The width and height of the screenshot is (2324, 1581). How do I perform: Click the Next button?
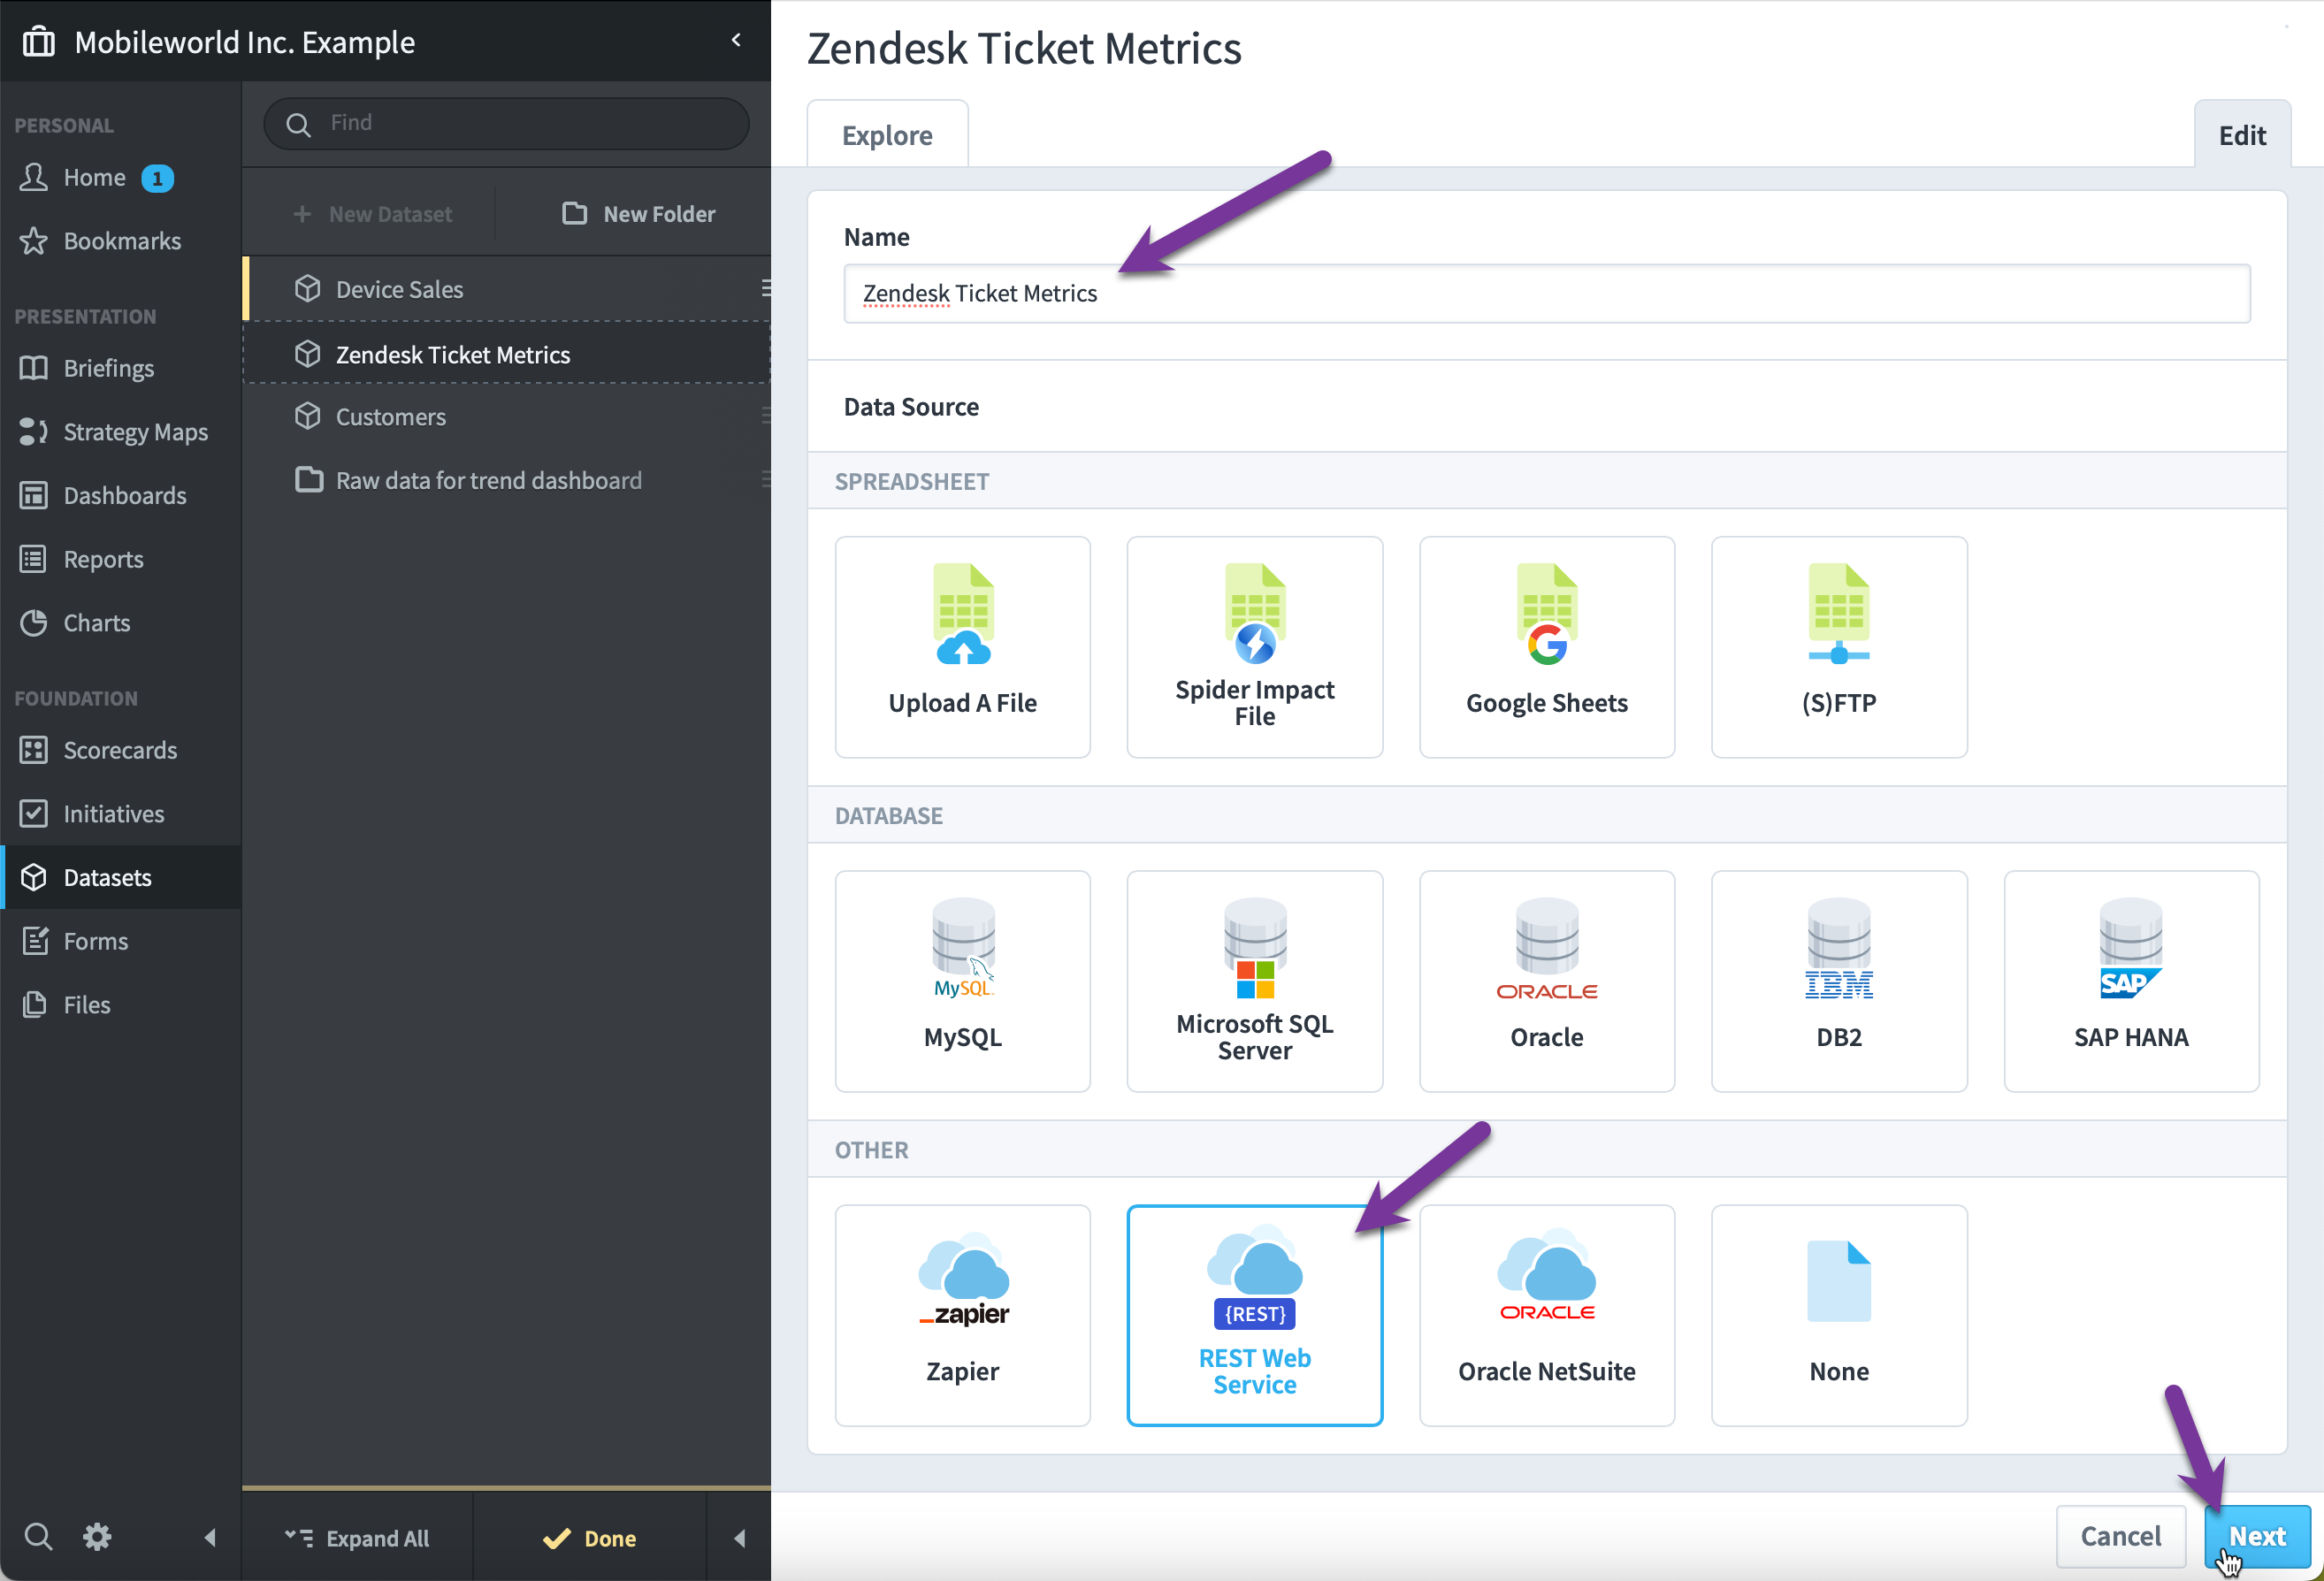coord(2256,1536)
